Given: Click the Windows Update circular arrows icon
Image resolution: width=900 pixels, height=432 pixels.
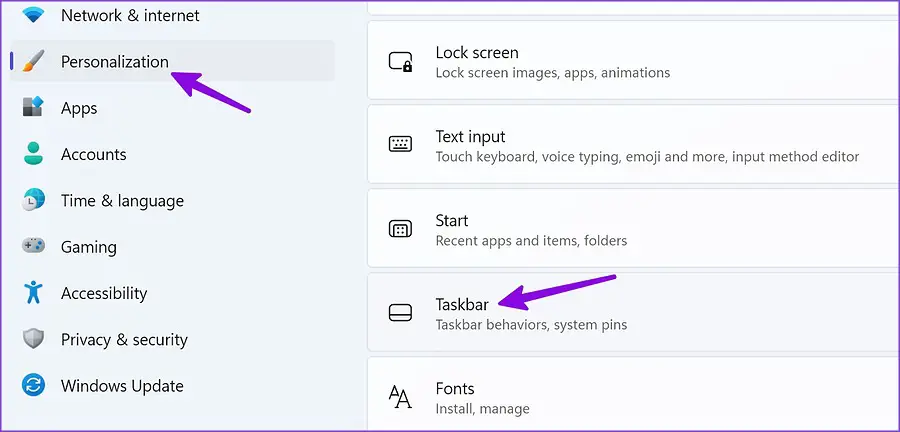Looking at the screenshot, I should pyautogui.click(x=33, y=386).
